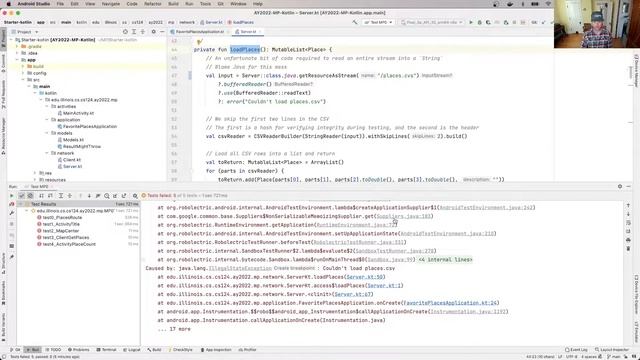Open the File menu
Image resolution: width=640 pixels, height=360 pixels.
pyautogui.click(x=60, y=4)
